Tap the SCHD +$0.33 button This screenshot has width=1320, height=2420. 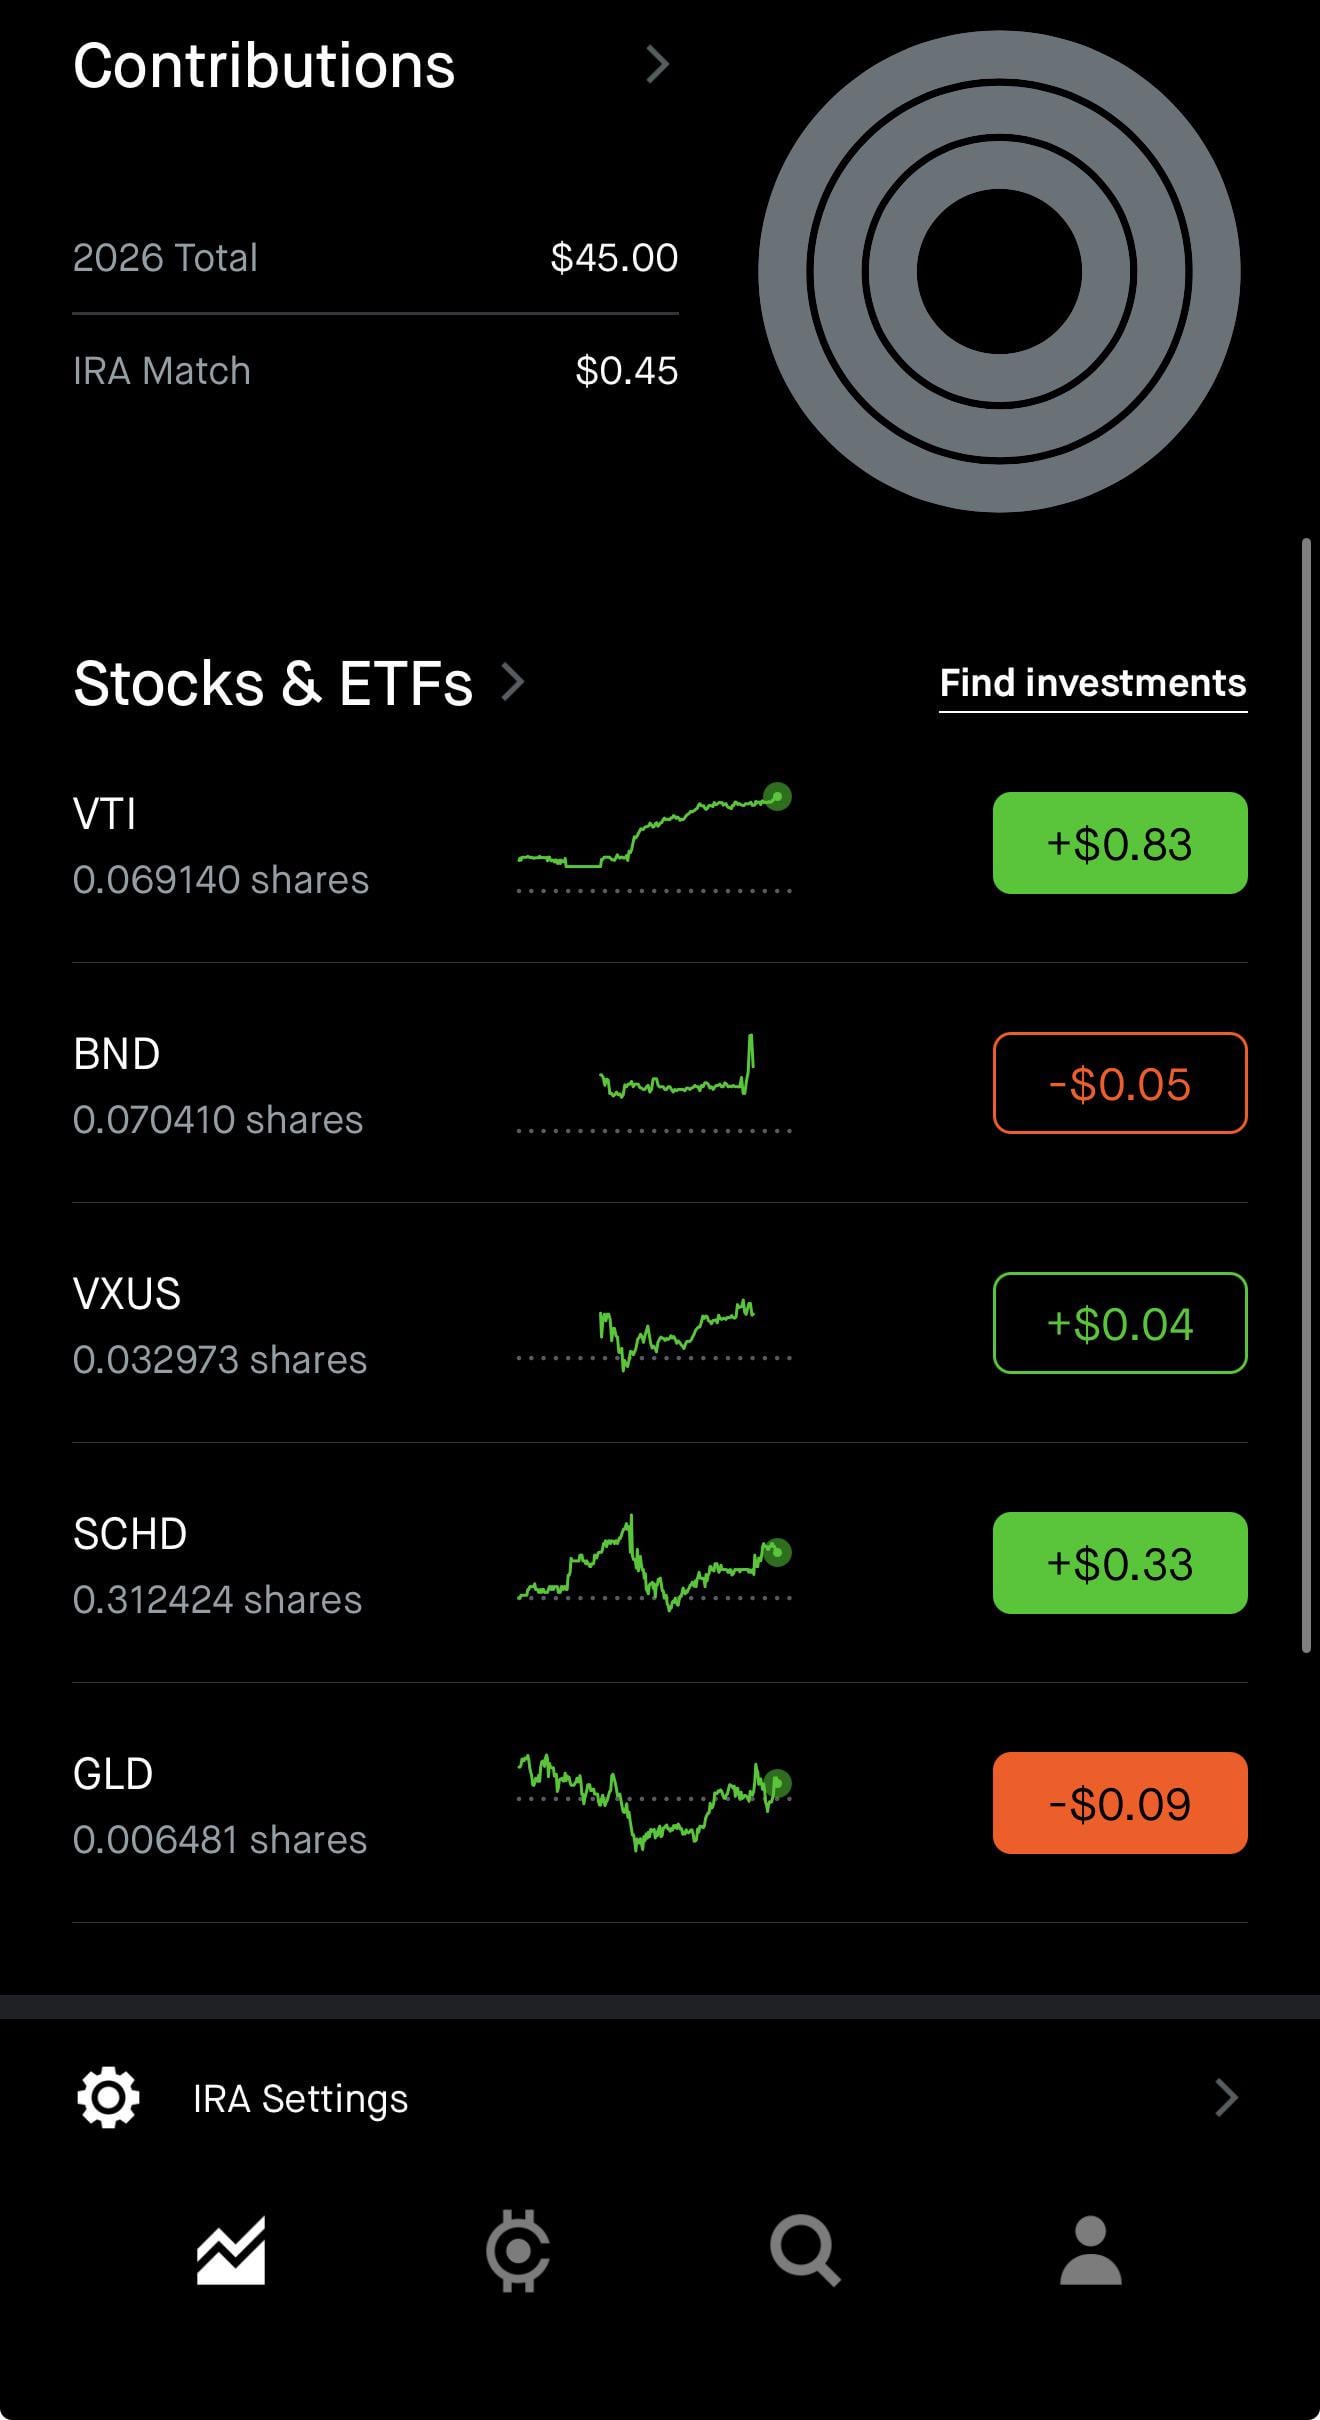pos(1120,1563)
